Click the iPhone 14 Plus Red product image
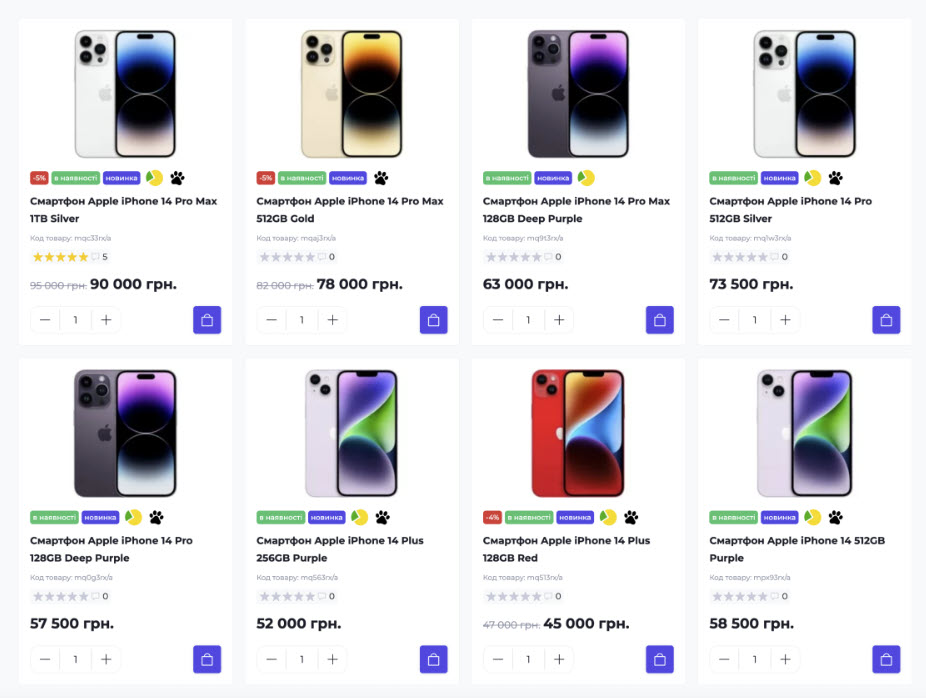 point(578,433)
